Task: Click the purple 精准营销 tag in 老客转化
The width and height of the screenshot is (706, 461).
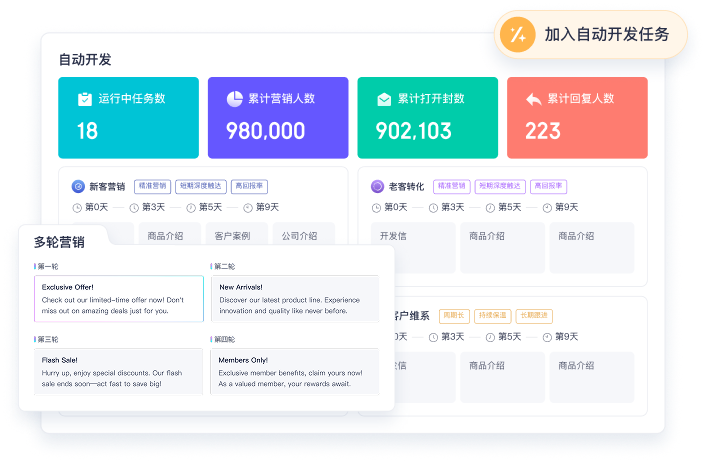Action: pyautogui.click(x=452, y=186)
